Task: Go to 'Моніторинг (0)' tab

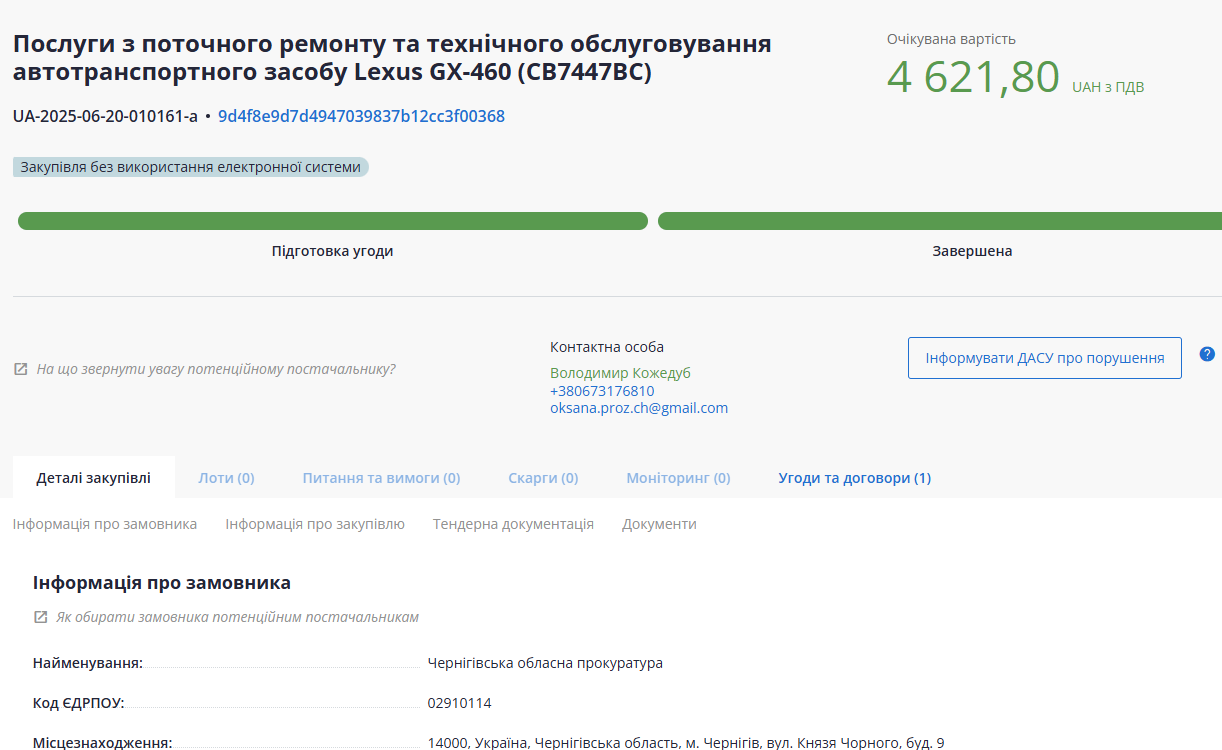Action: (x=678, y=478)
